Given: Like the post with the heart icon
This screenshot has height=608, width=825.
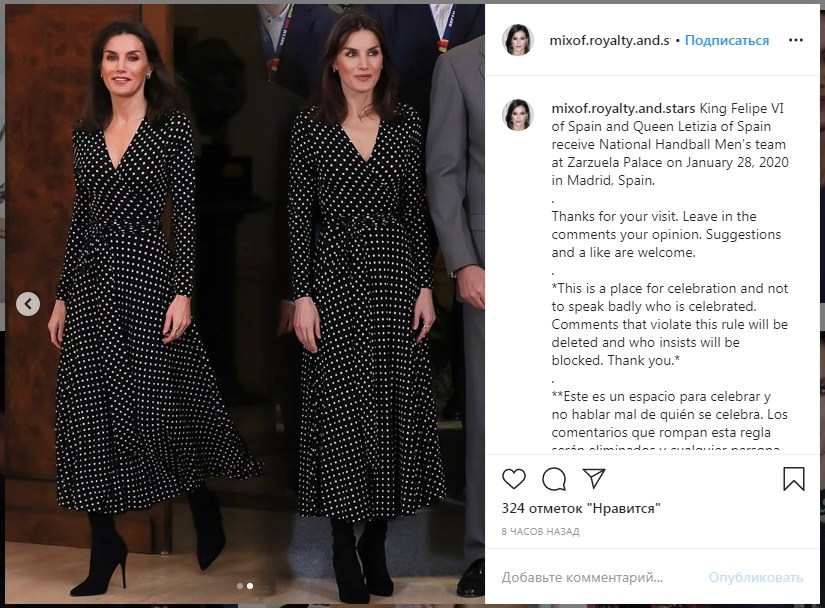Looking at the screenshot, I should pyautogui.click(x=514, y=479).
